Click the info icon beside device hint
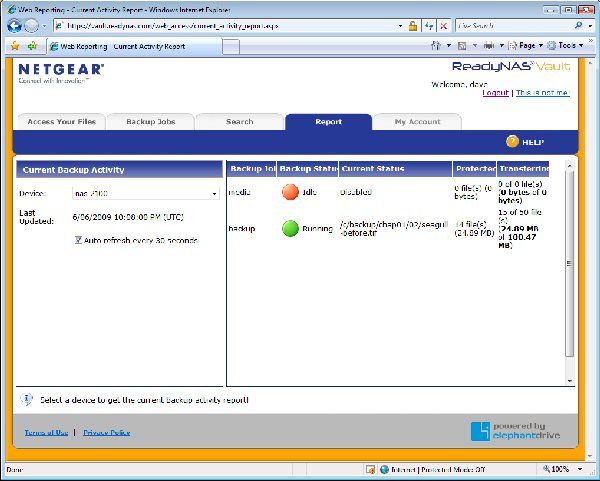Screen dimensions: 600x481 [x=26, y=399]
